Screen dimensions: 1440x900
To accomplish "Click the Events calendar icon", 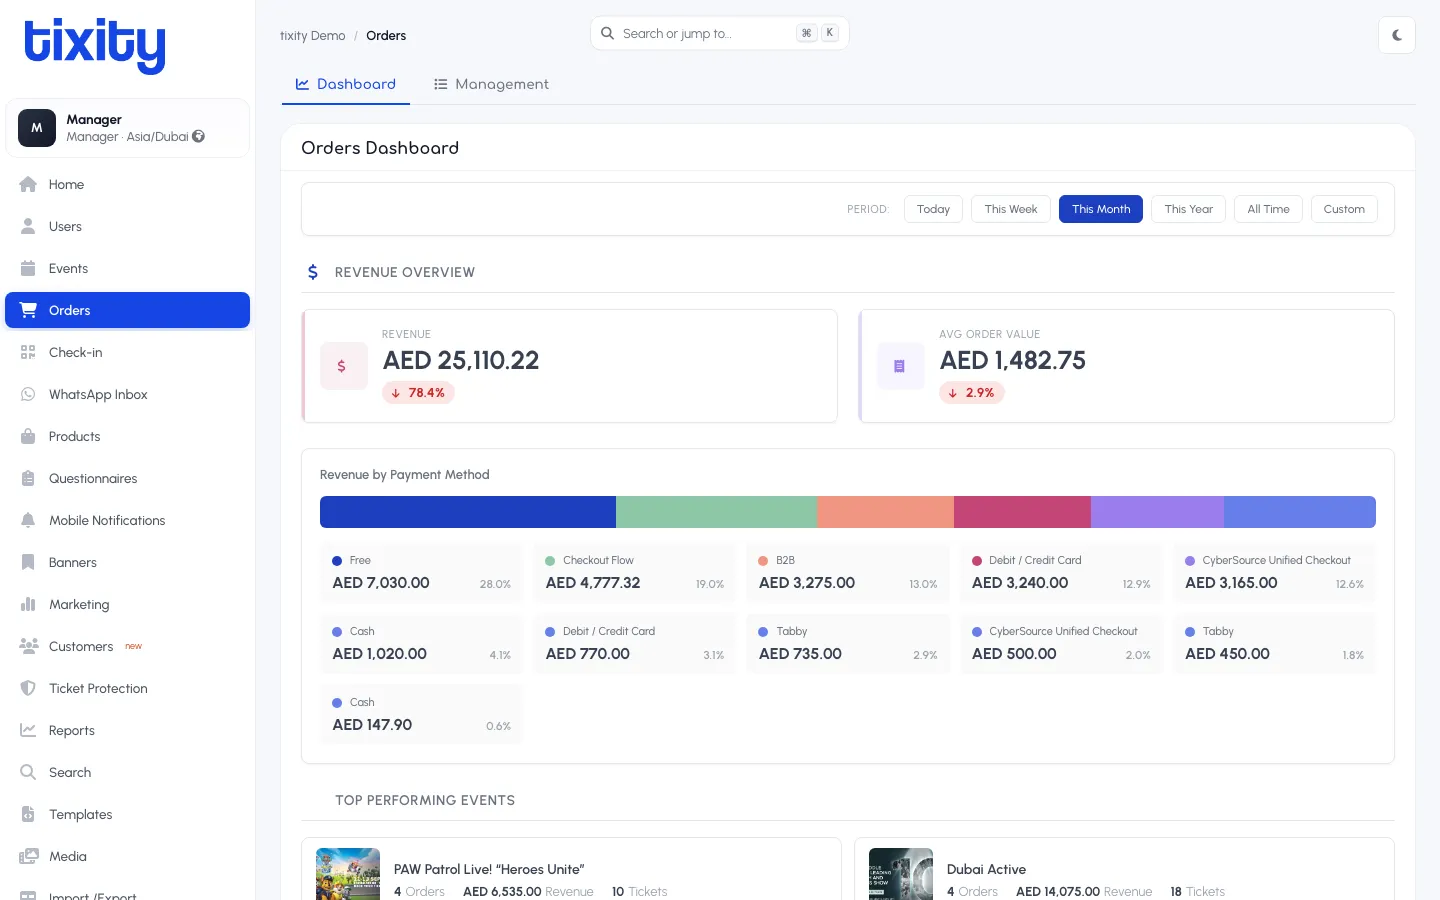I will tap(28, 268).
